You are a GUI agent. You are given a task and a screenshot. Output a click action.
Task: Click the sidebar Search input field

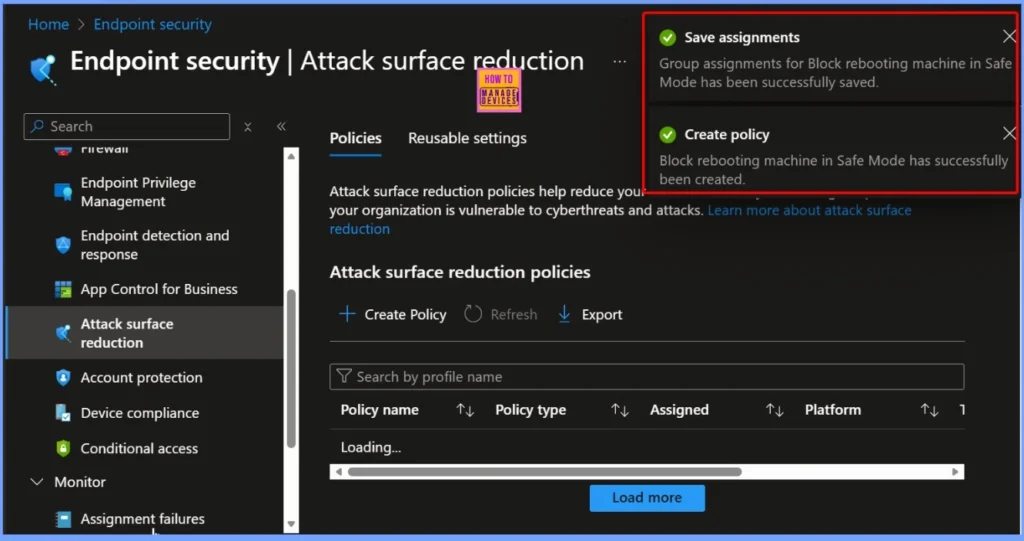coord(127,126)
